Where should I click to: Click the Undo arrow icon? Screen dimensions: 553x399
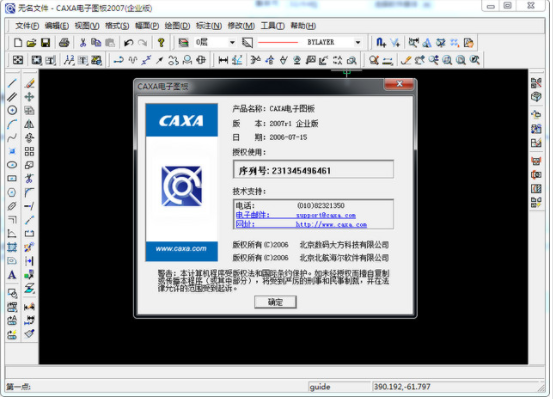point(128,43)
